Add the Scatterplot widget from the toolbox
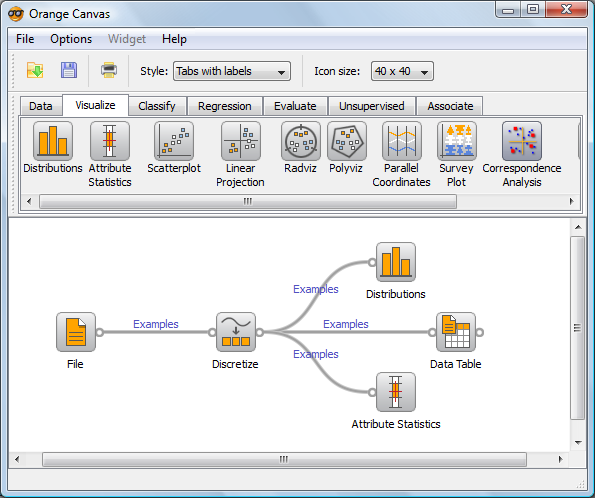This screenshot has width=595, height=498. tap(174, 141)
